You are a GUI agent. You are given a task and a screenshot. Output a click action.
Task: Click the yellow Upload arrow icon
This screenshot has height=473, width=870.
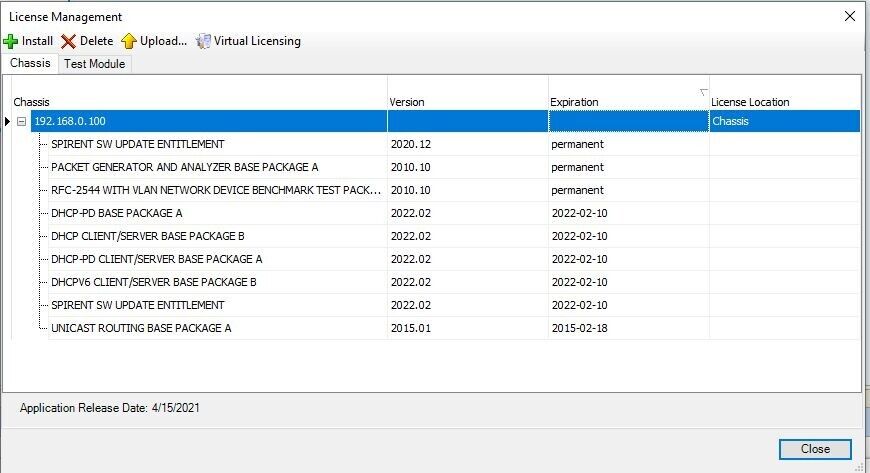(129, 41)
